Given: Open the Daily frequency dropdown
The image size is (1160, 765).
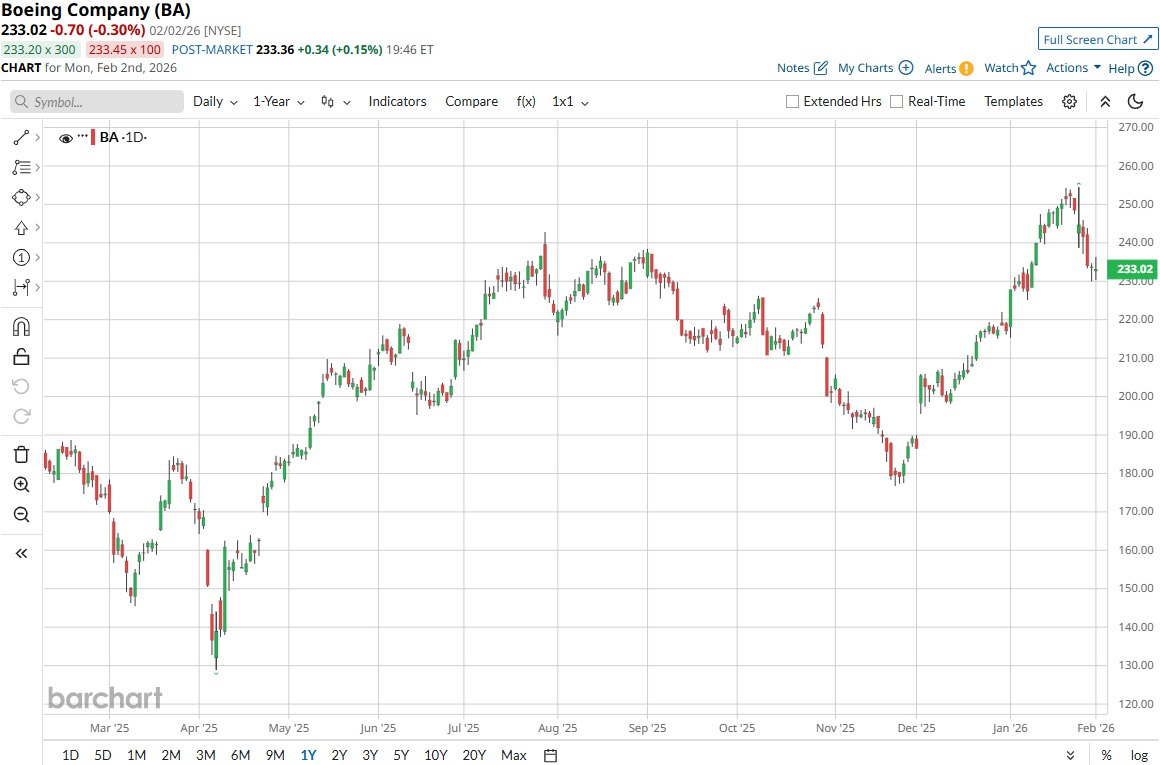Looking at the screenshot, I should [x=215, y=101].
